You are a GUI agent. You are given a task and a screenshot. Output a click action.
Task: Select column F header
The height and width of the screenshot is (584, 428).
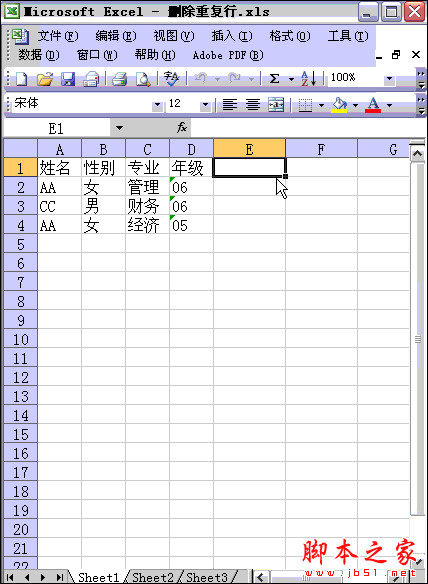(x=321, y=149)
